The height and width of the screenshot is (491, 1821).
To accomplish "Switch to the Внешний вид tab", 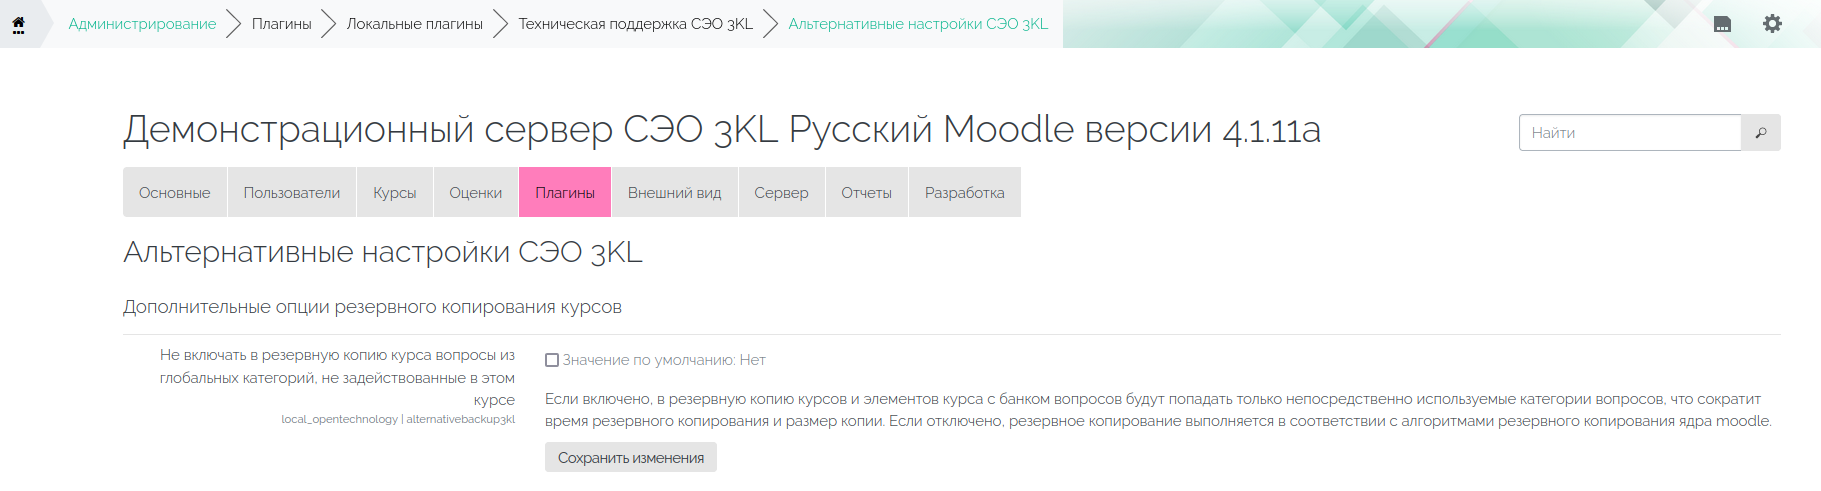I will tap(675, 192).
